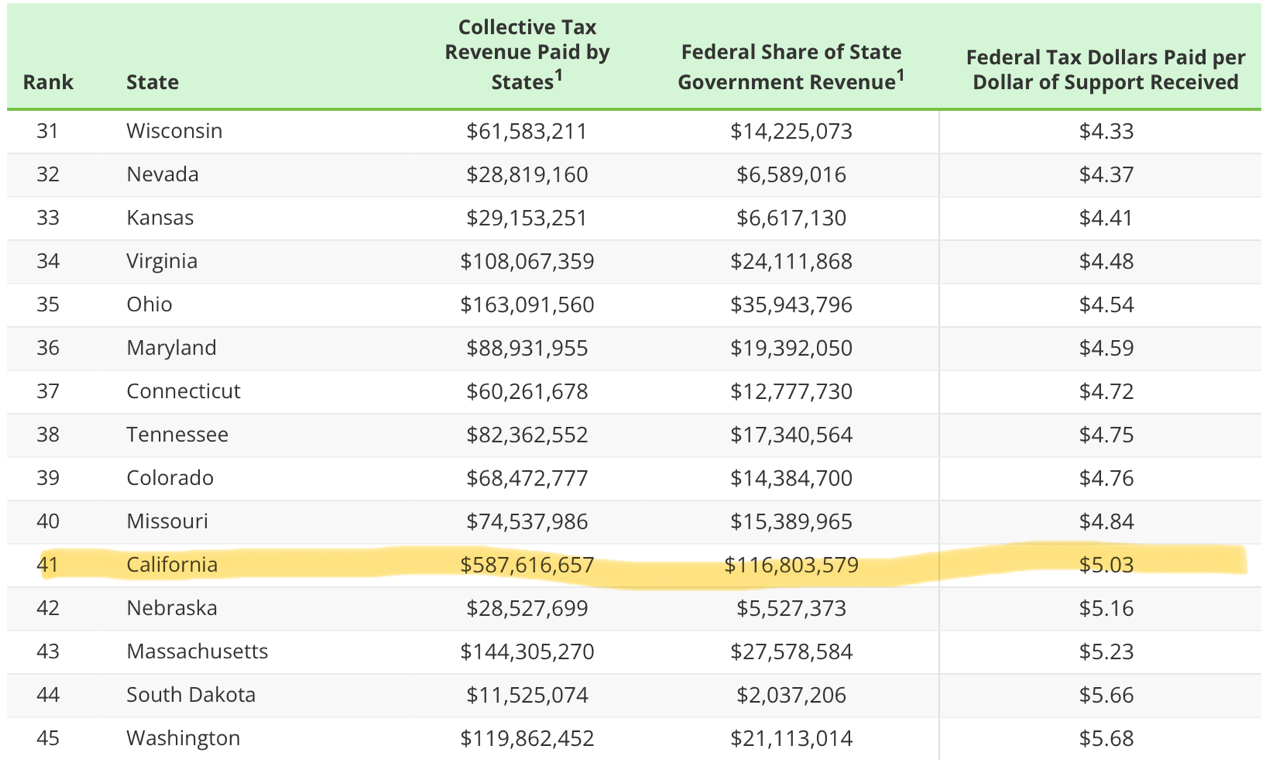This screenshot has width=1280, height=767.
Task: Click California's $5.03 value
Action: [1106, 565]
